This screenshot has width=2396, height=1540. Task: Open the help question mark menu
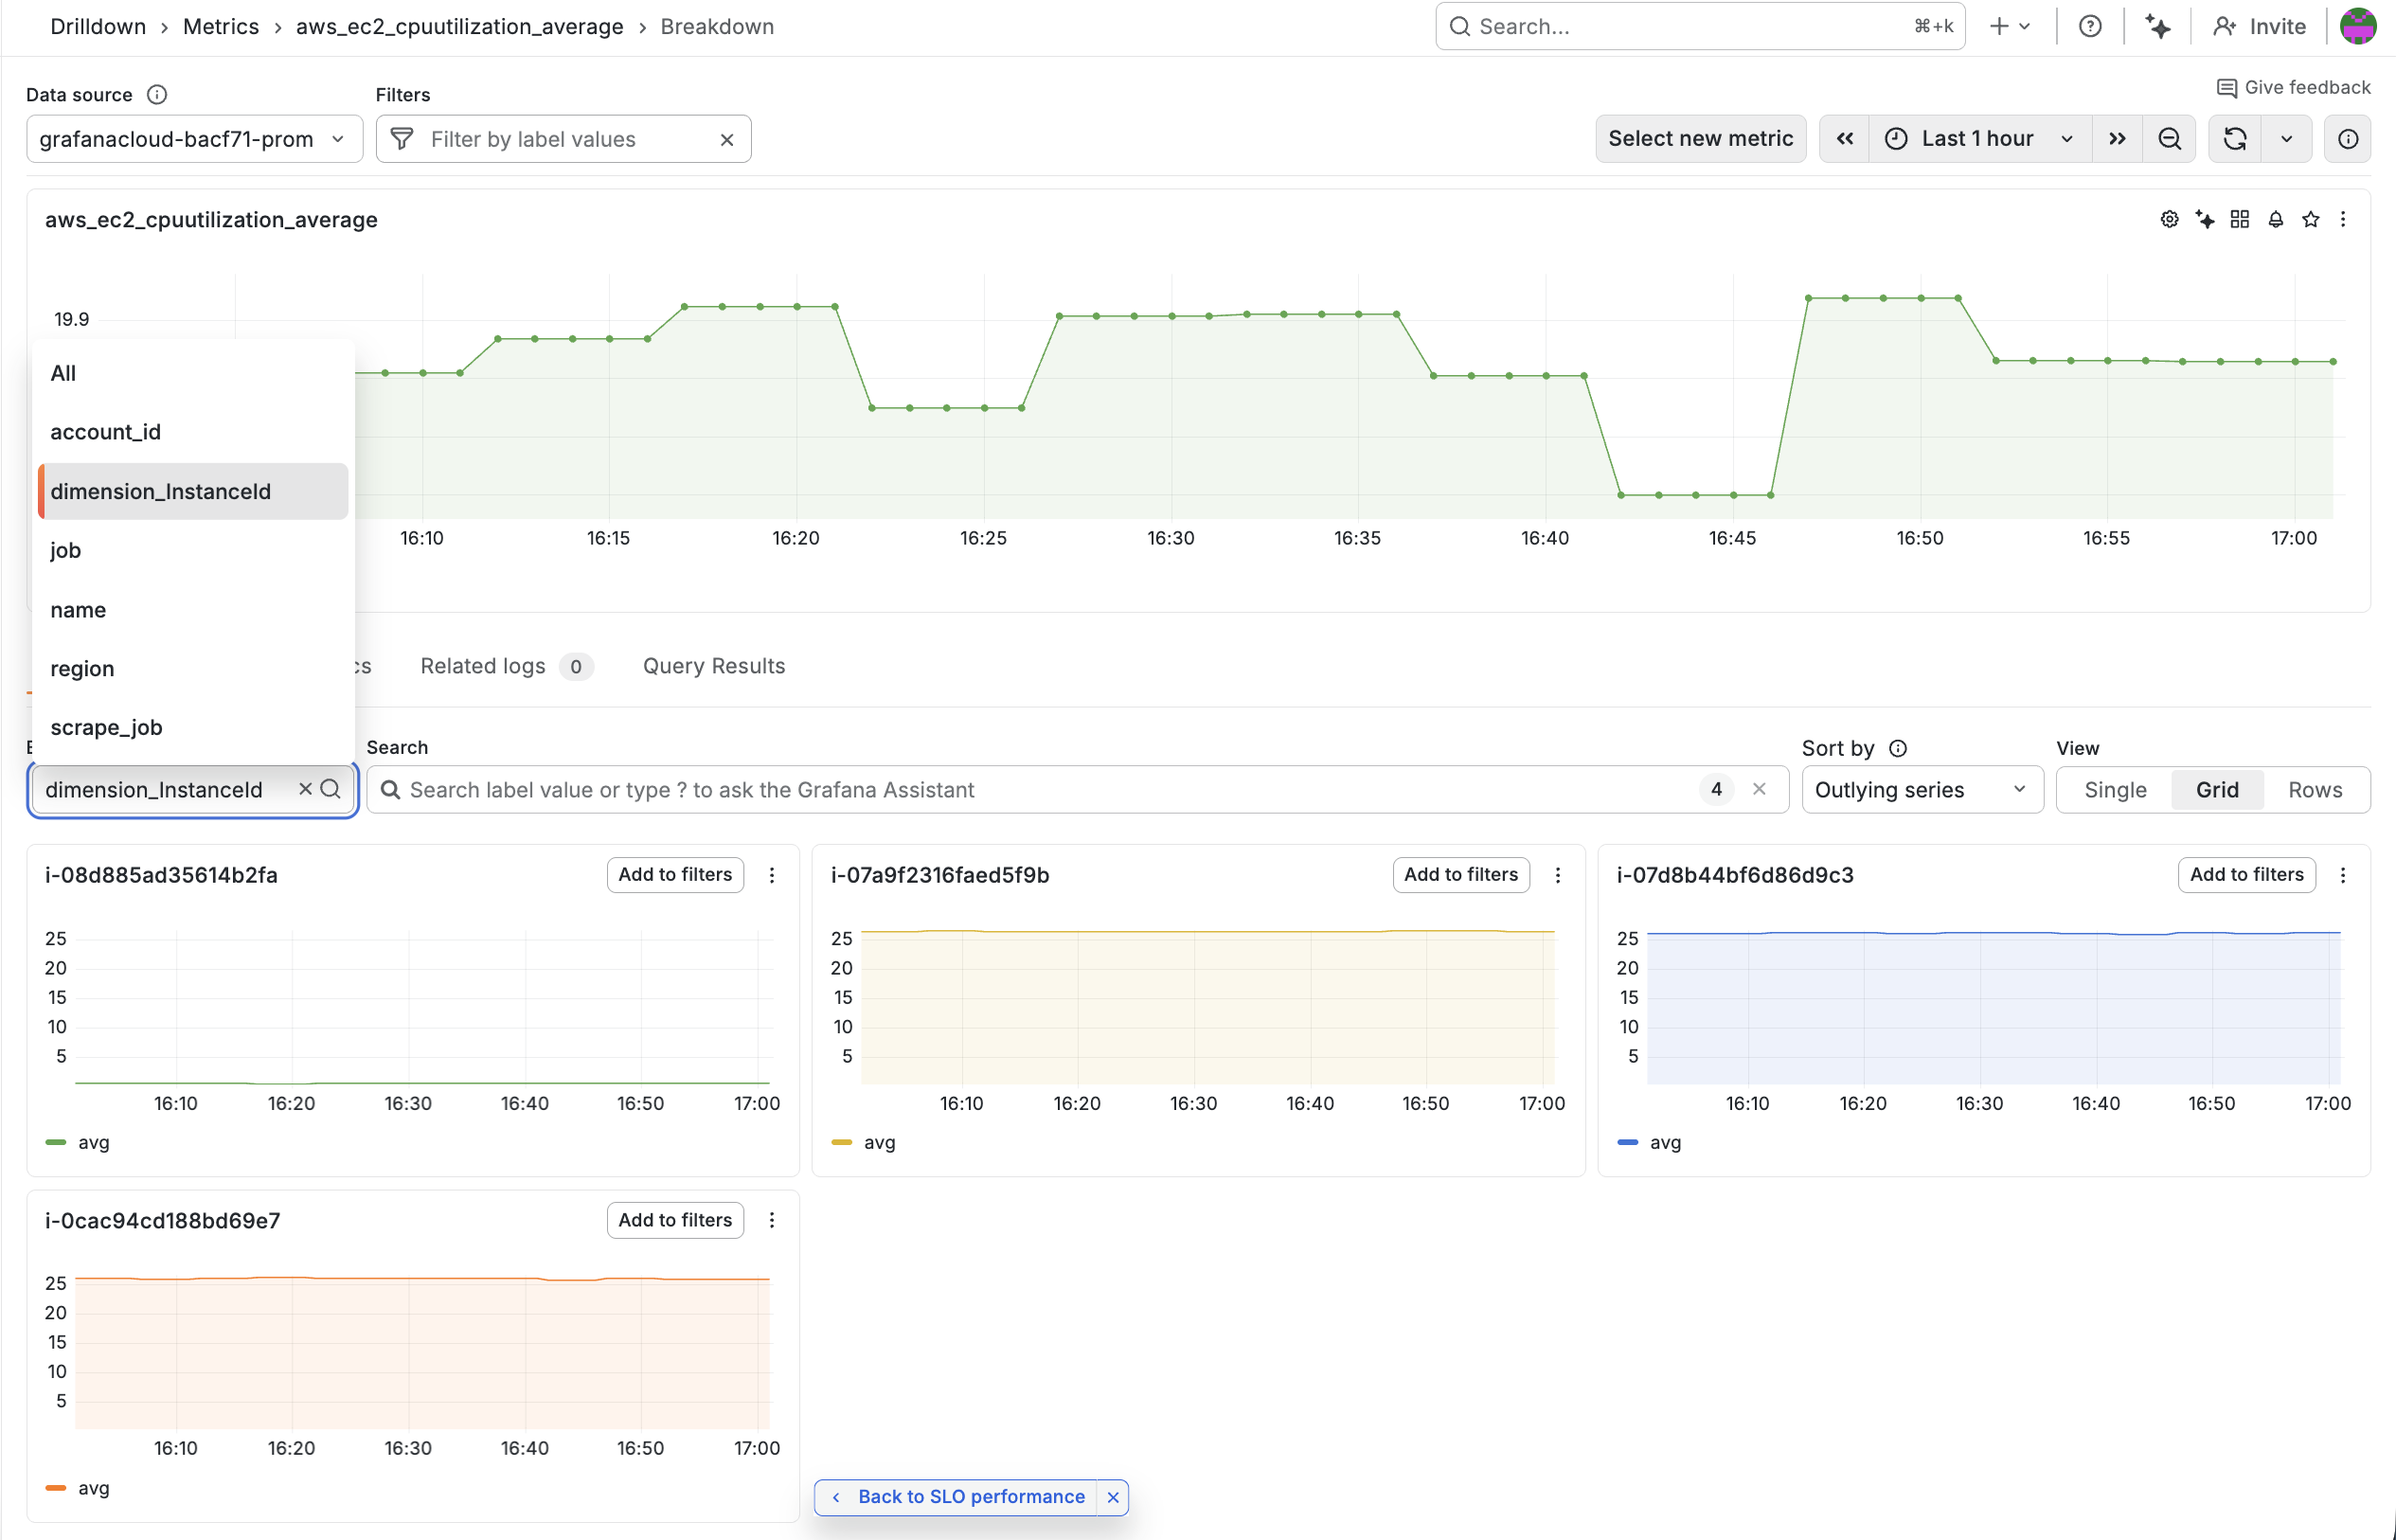pyautogui.click(x=2089, y=27)
